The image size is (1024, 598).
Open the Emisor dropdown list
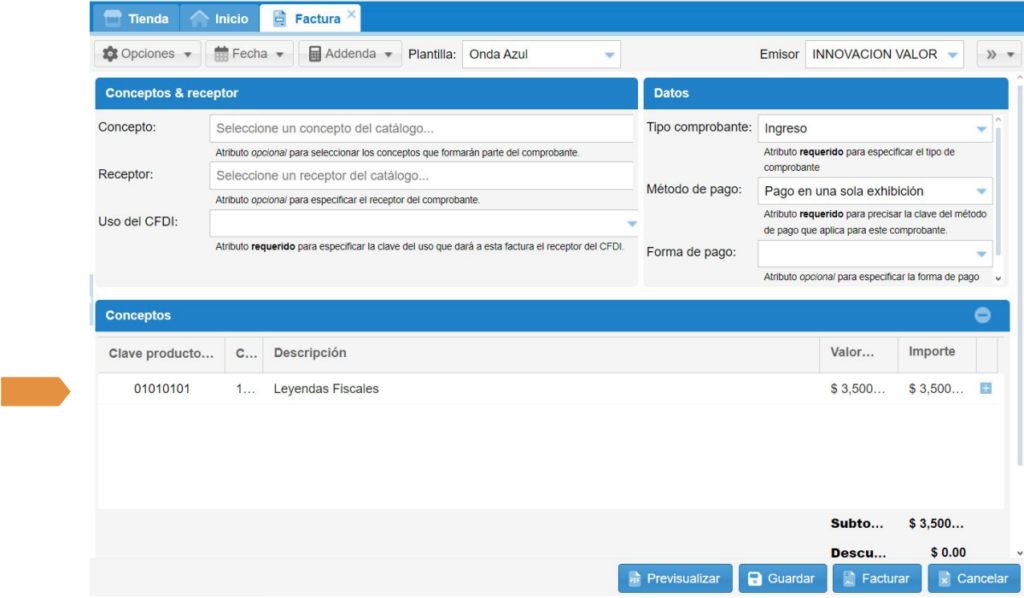(952, 55)
